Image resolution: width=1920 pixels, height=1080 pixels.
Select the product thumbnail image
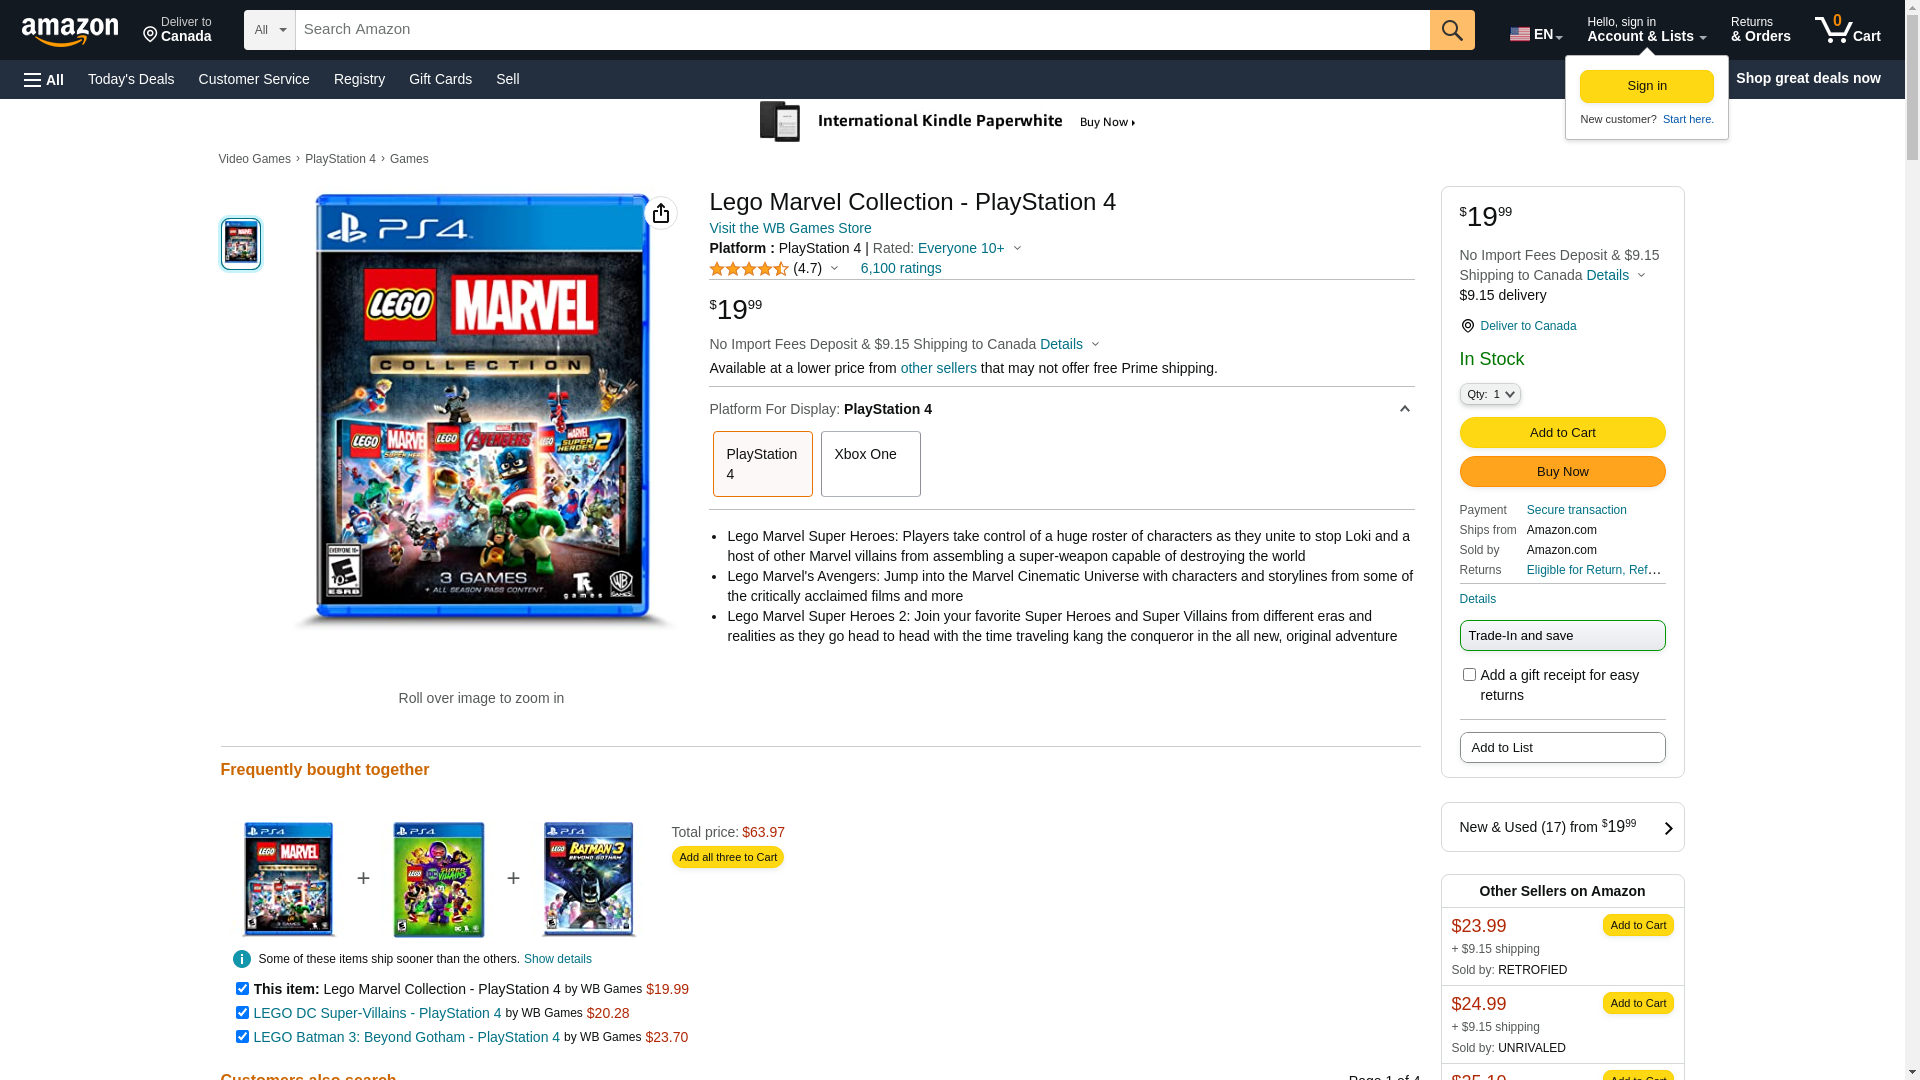coord(241,244)
